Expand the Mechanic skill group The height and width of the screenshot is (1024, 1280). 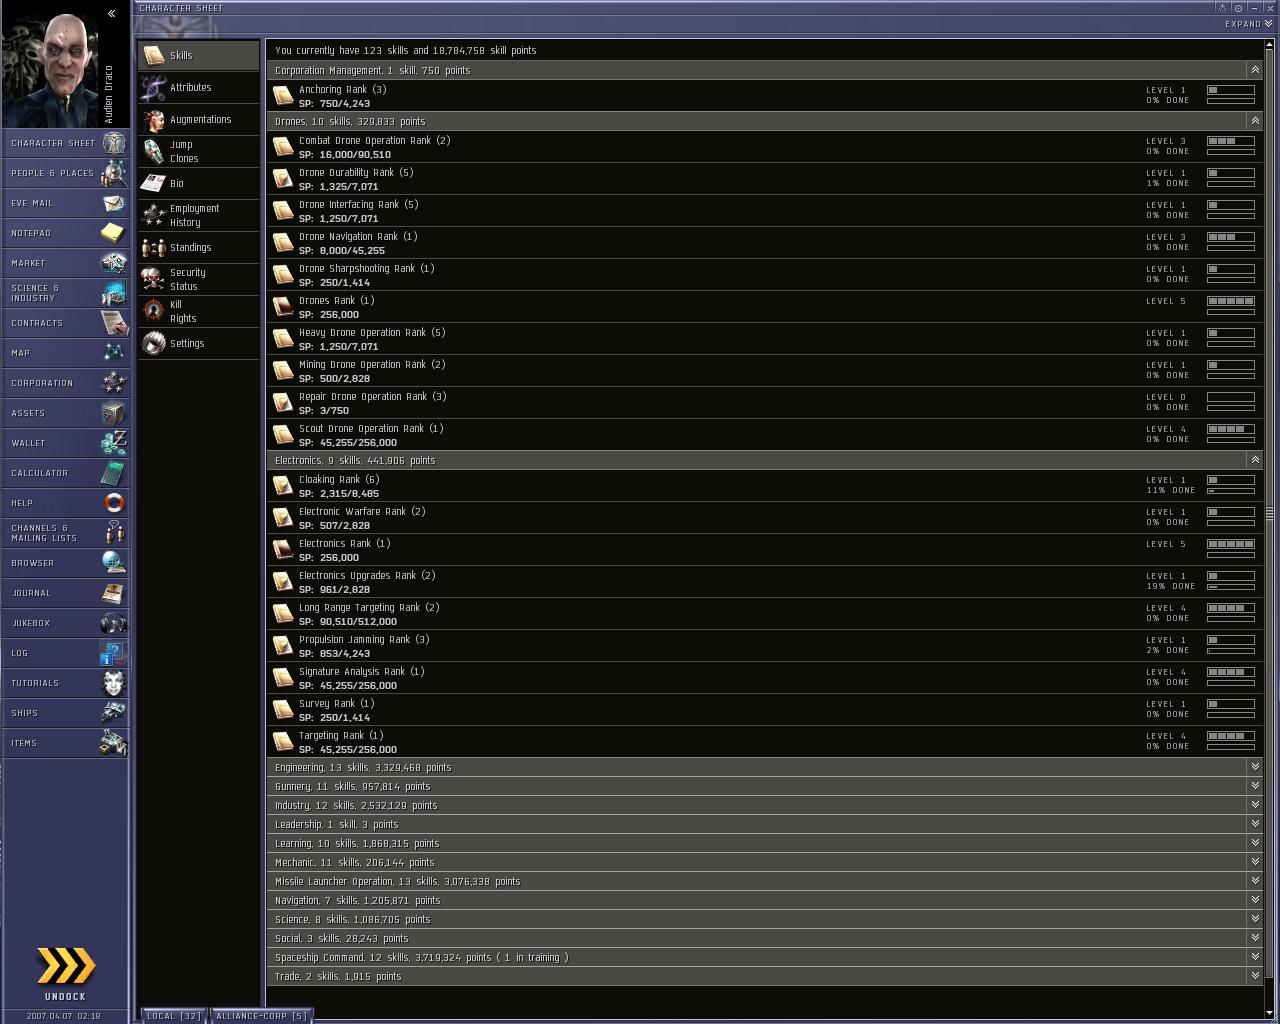point(1254,862)
